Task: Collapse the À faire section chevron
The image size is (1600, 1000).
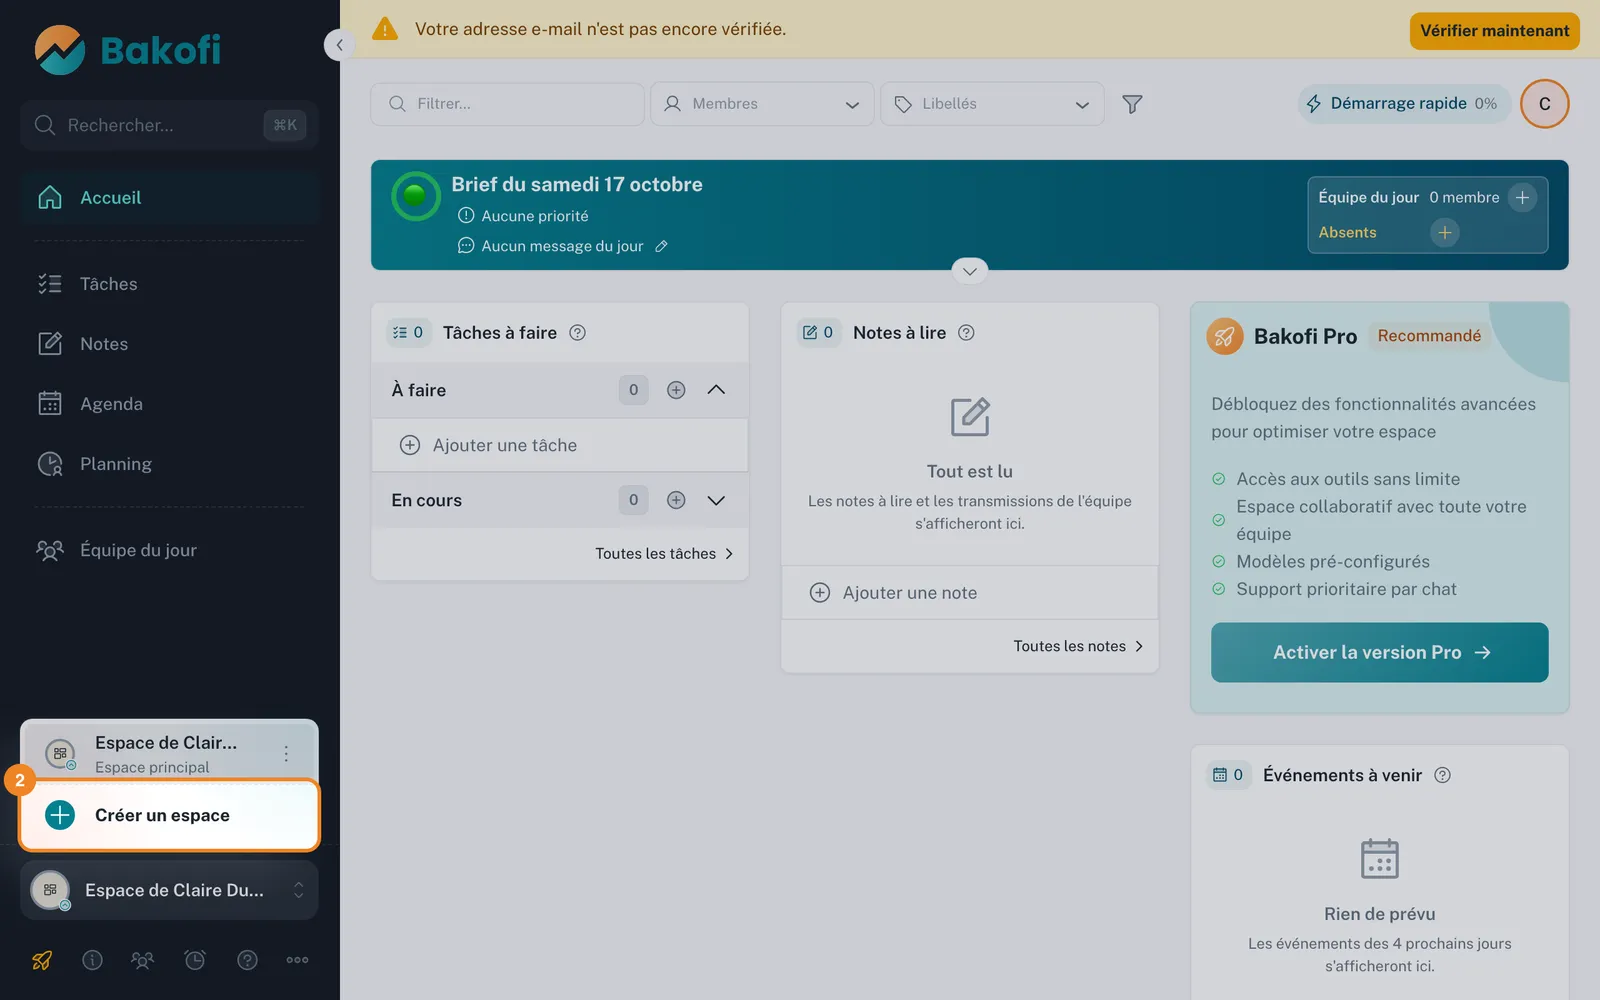Action: 716,390
